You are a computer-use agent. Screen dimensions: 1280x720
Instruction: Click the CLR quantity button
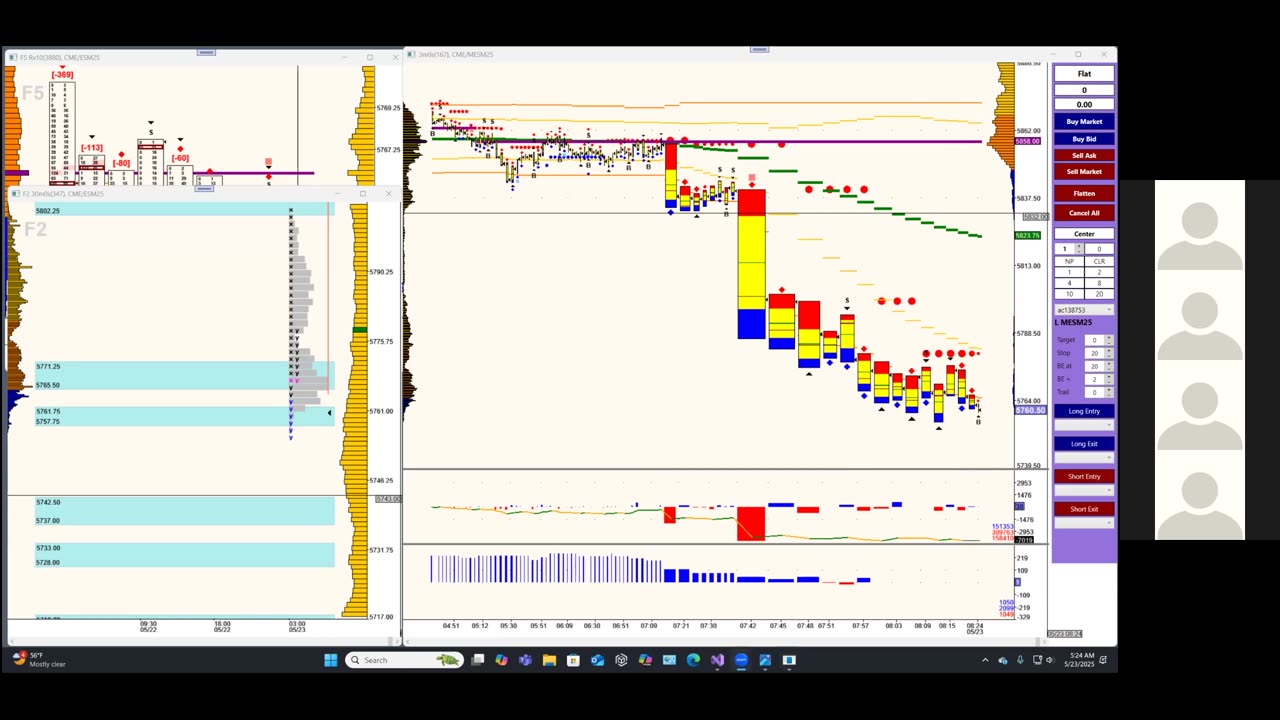click(1099, 261)
